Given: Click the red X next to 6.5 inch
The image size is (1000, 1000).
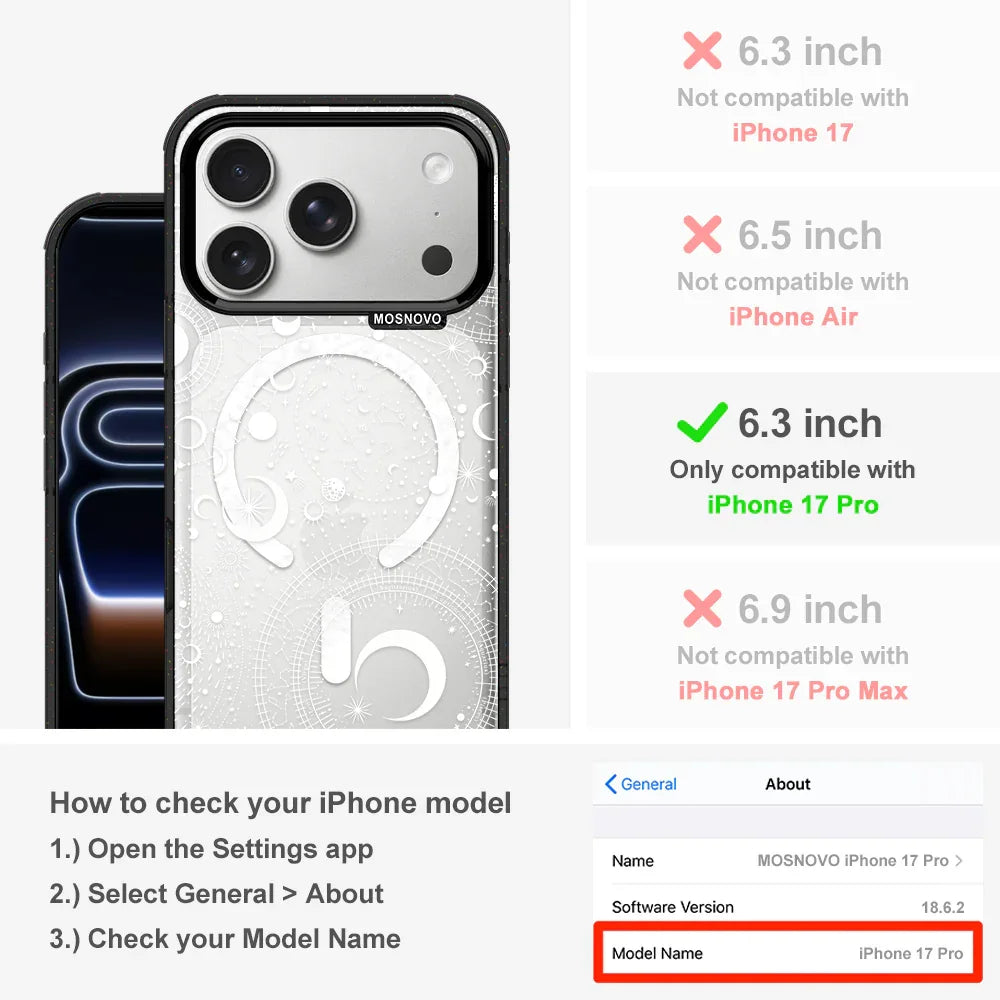Looking at the screenshot, I should coord(702,234).
